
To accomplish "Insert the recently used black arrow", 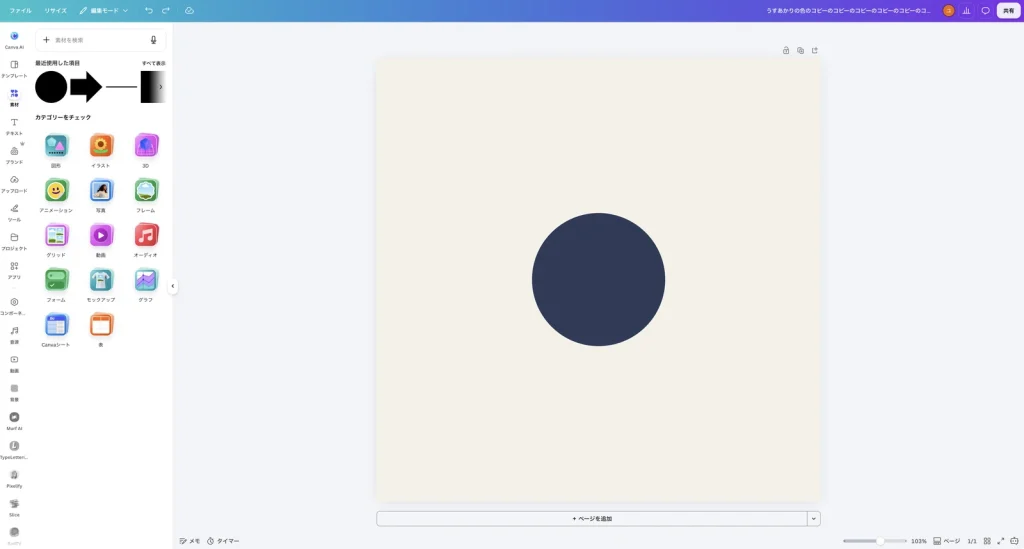I will (x=86, y=87).
